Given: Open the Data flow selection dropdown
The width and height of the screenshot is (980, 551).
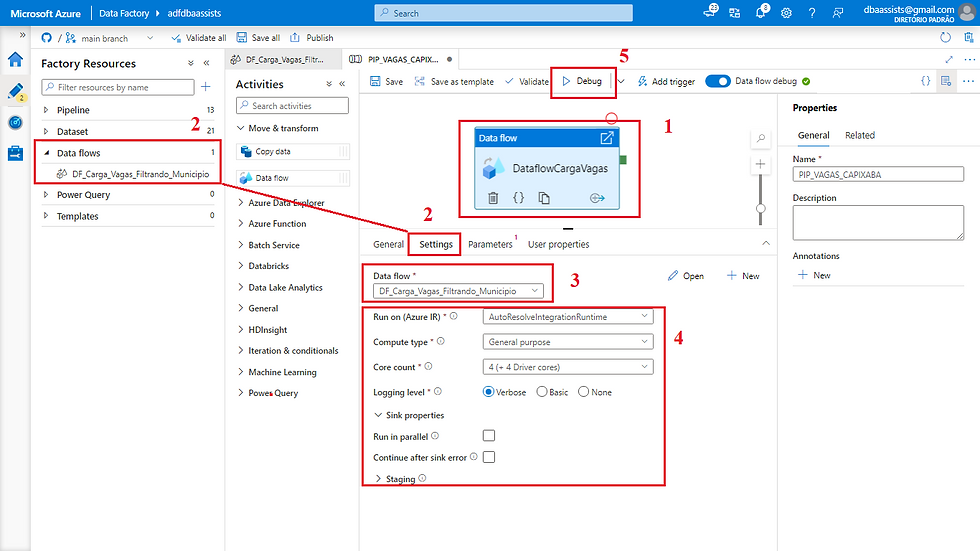Looking at the screenshot, I should coord(458,291).
